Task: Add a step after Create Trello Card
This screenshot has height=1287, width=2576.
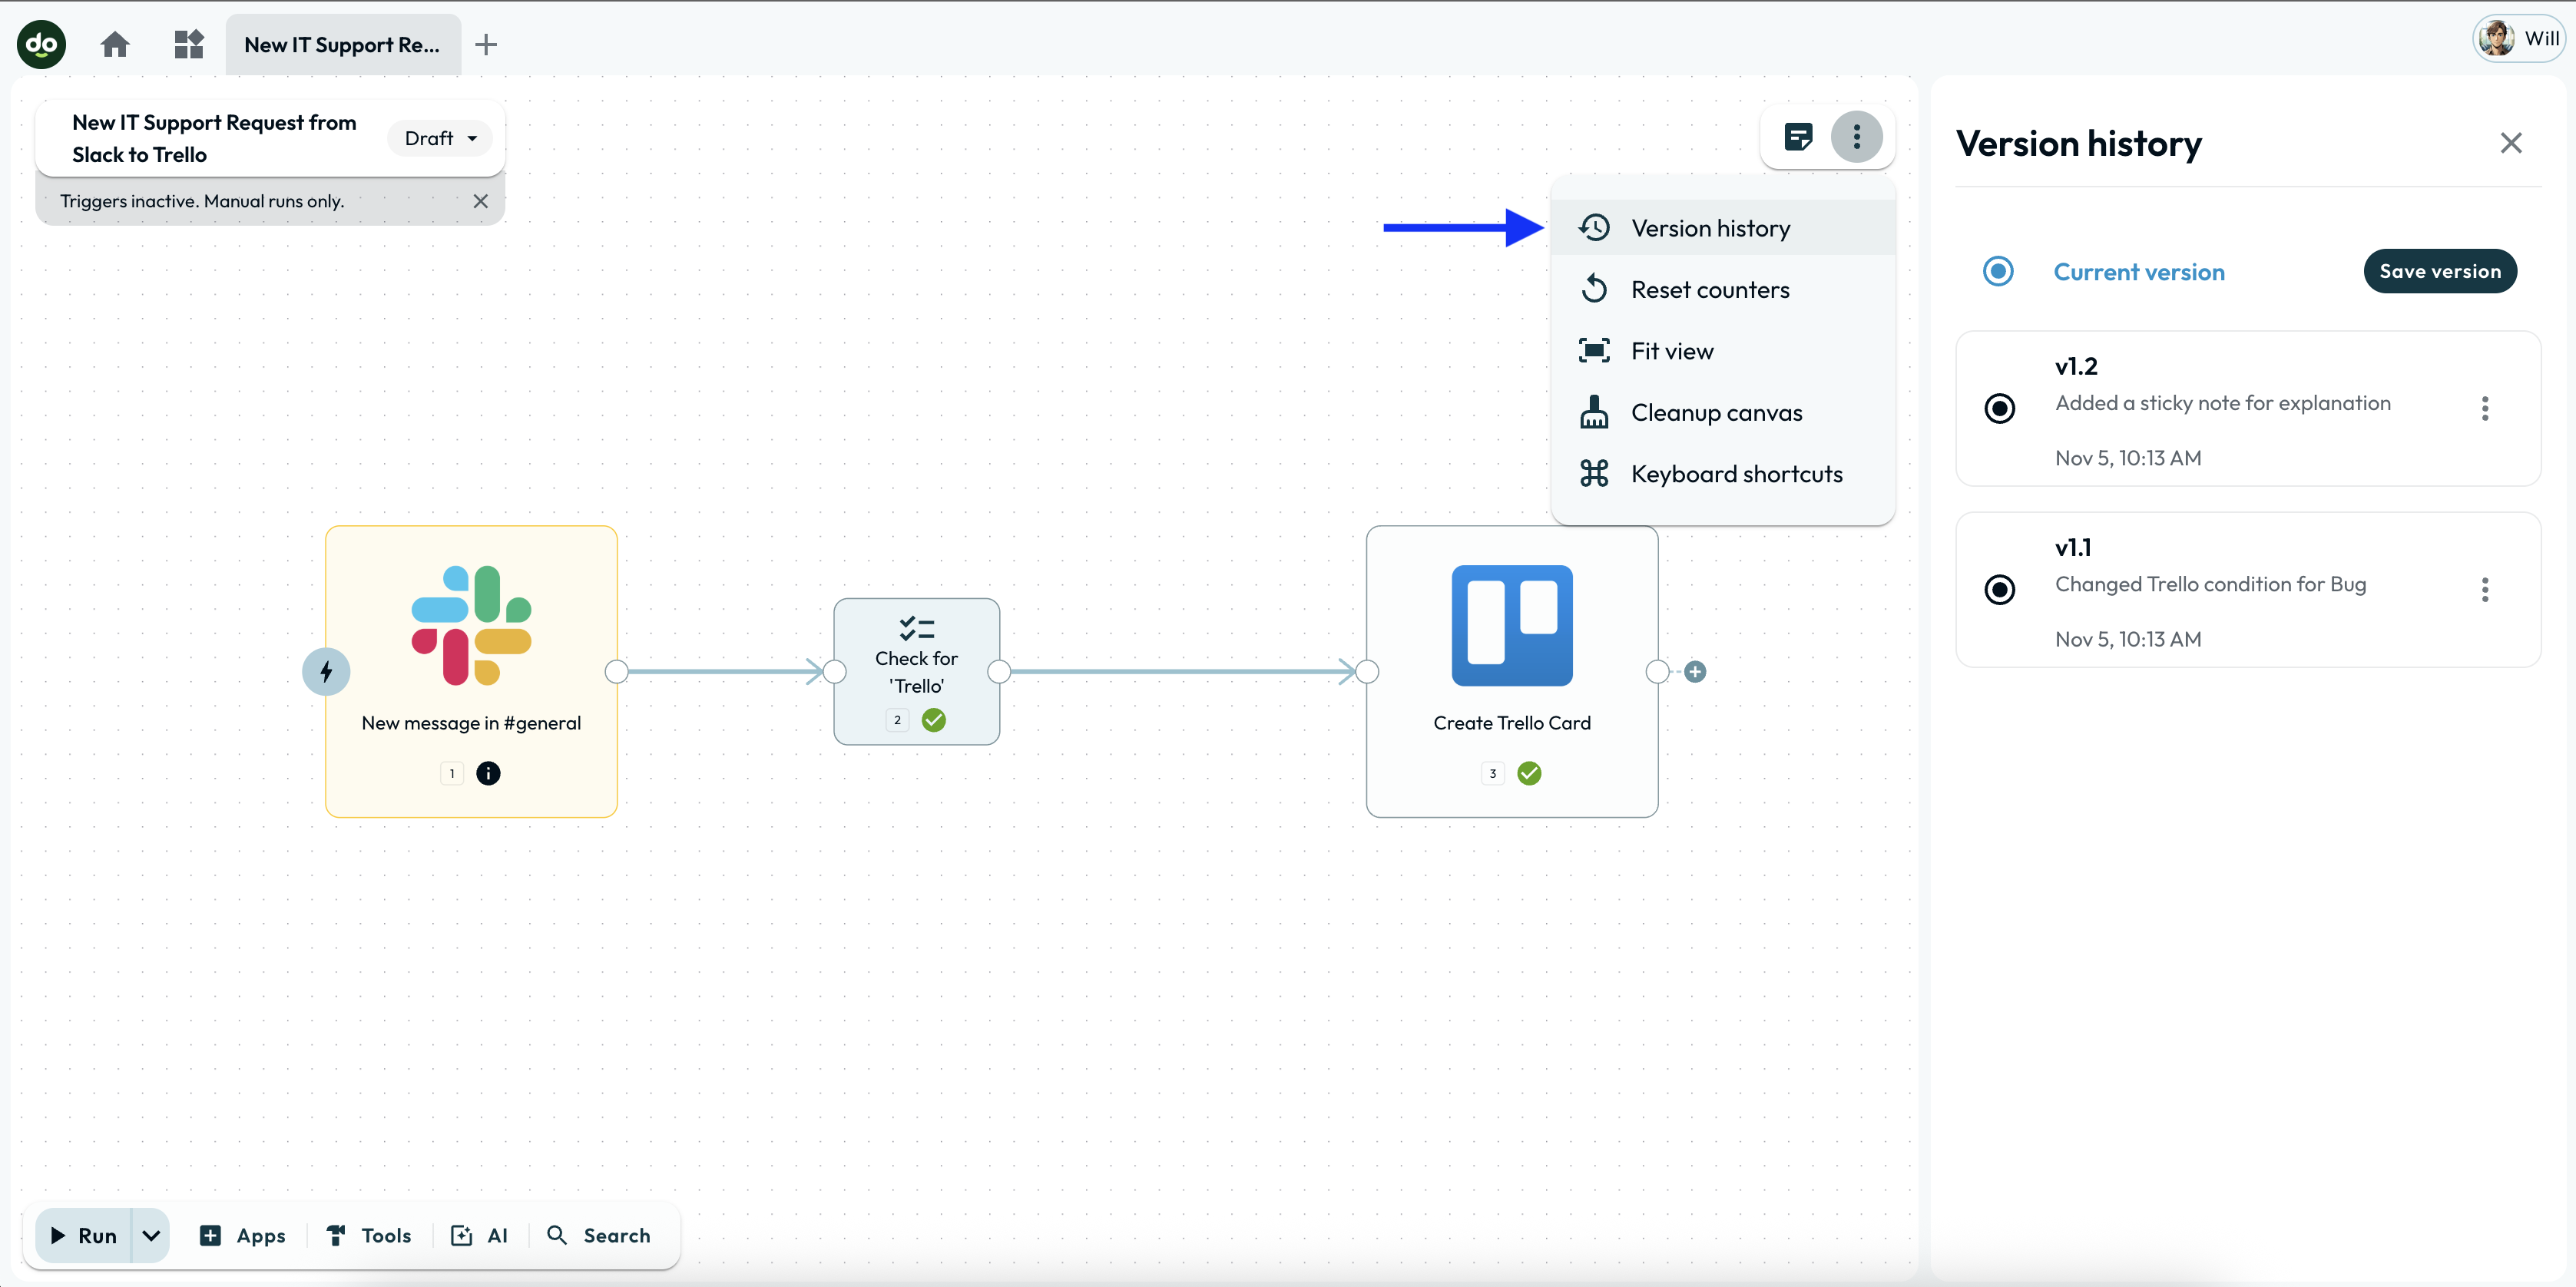Action: coord(1694,671)
